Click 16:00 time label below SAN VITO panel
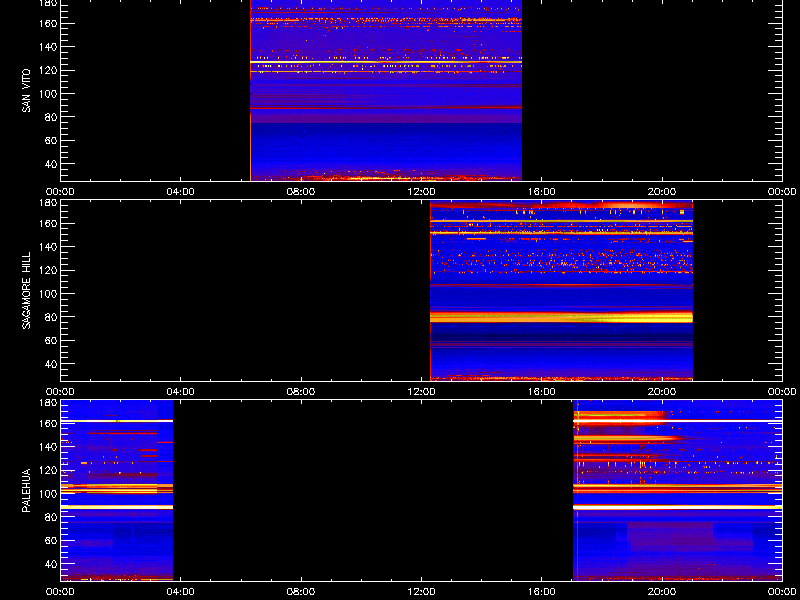Image resolution: width=800 pixels, height=600 pixels. click(x=542, y=192)
